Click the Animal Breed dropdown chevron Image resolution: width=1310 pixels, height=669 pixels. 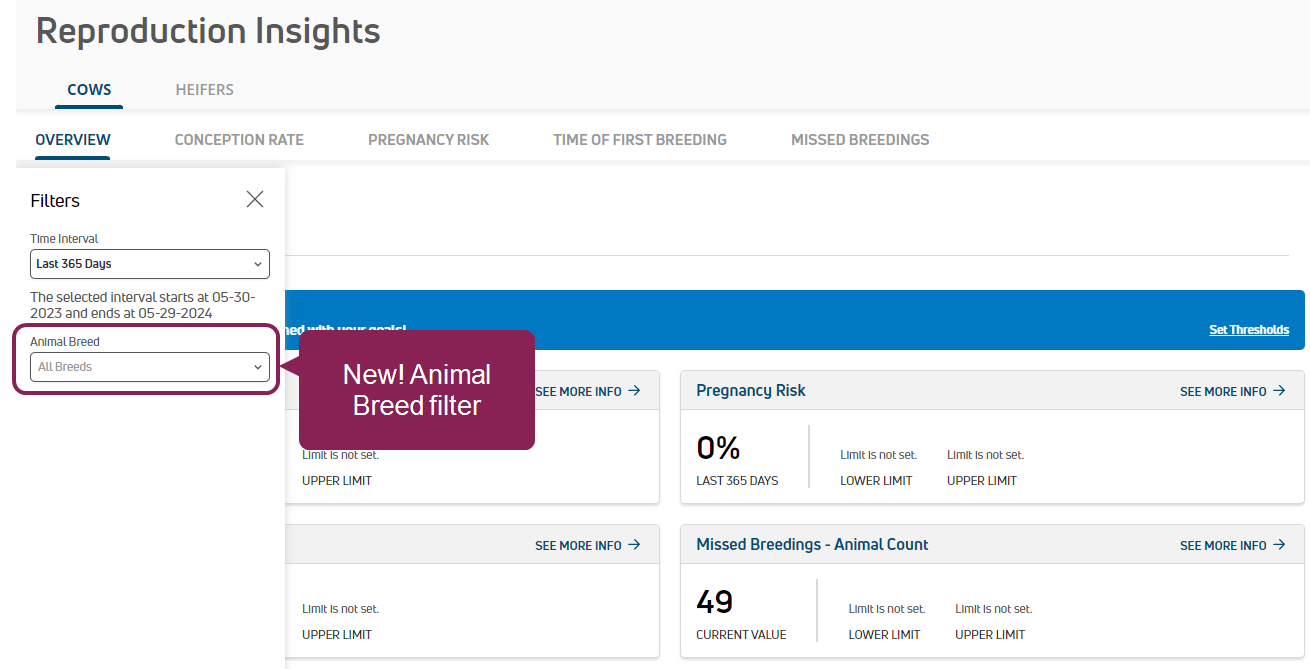click(258, 368)
